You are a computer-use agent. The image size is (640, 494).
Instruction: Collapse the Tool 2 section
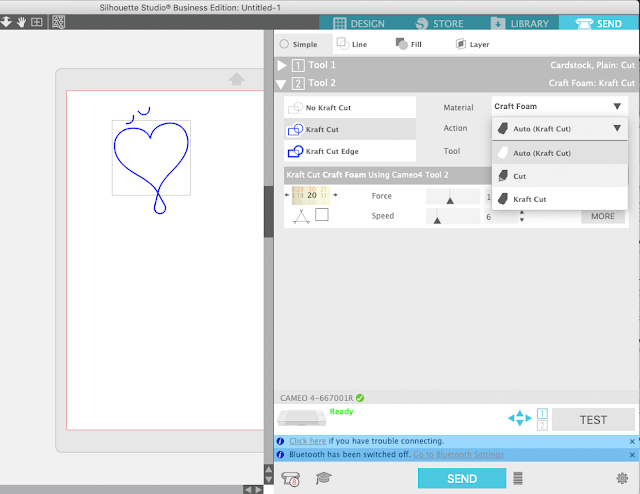[x=281, y=84]
